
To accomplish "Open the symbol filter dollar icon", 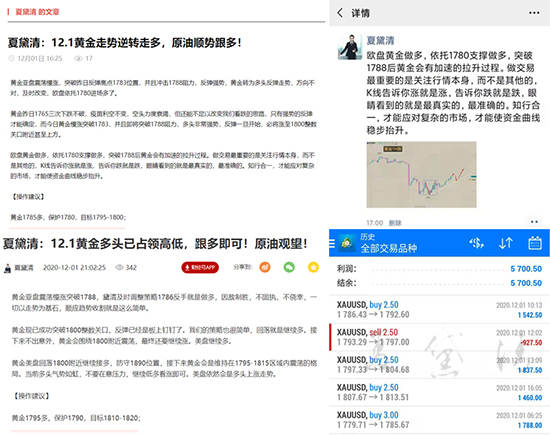I will (x=476, y=243).
